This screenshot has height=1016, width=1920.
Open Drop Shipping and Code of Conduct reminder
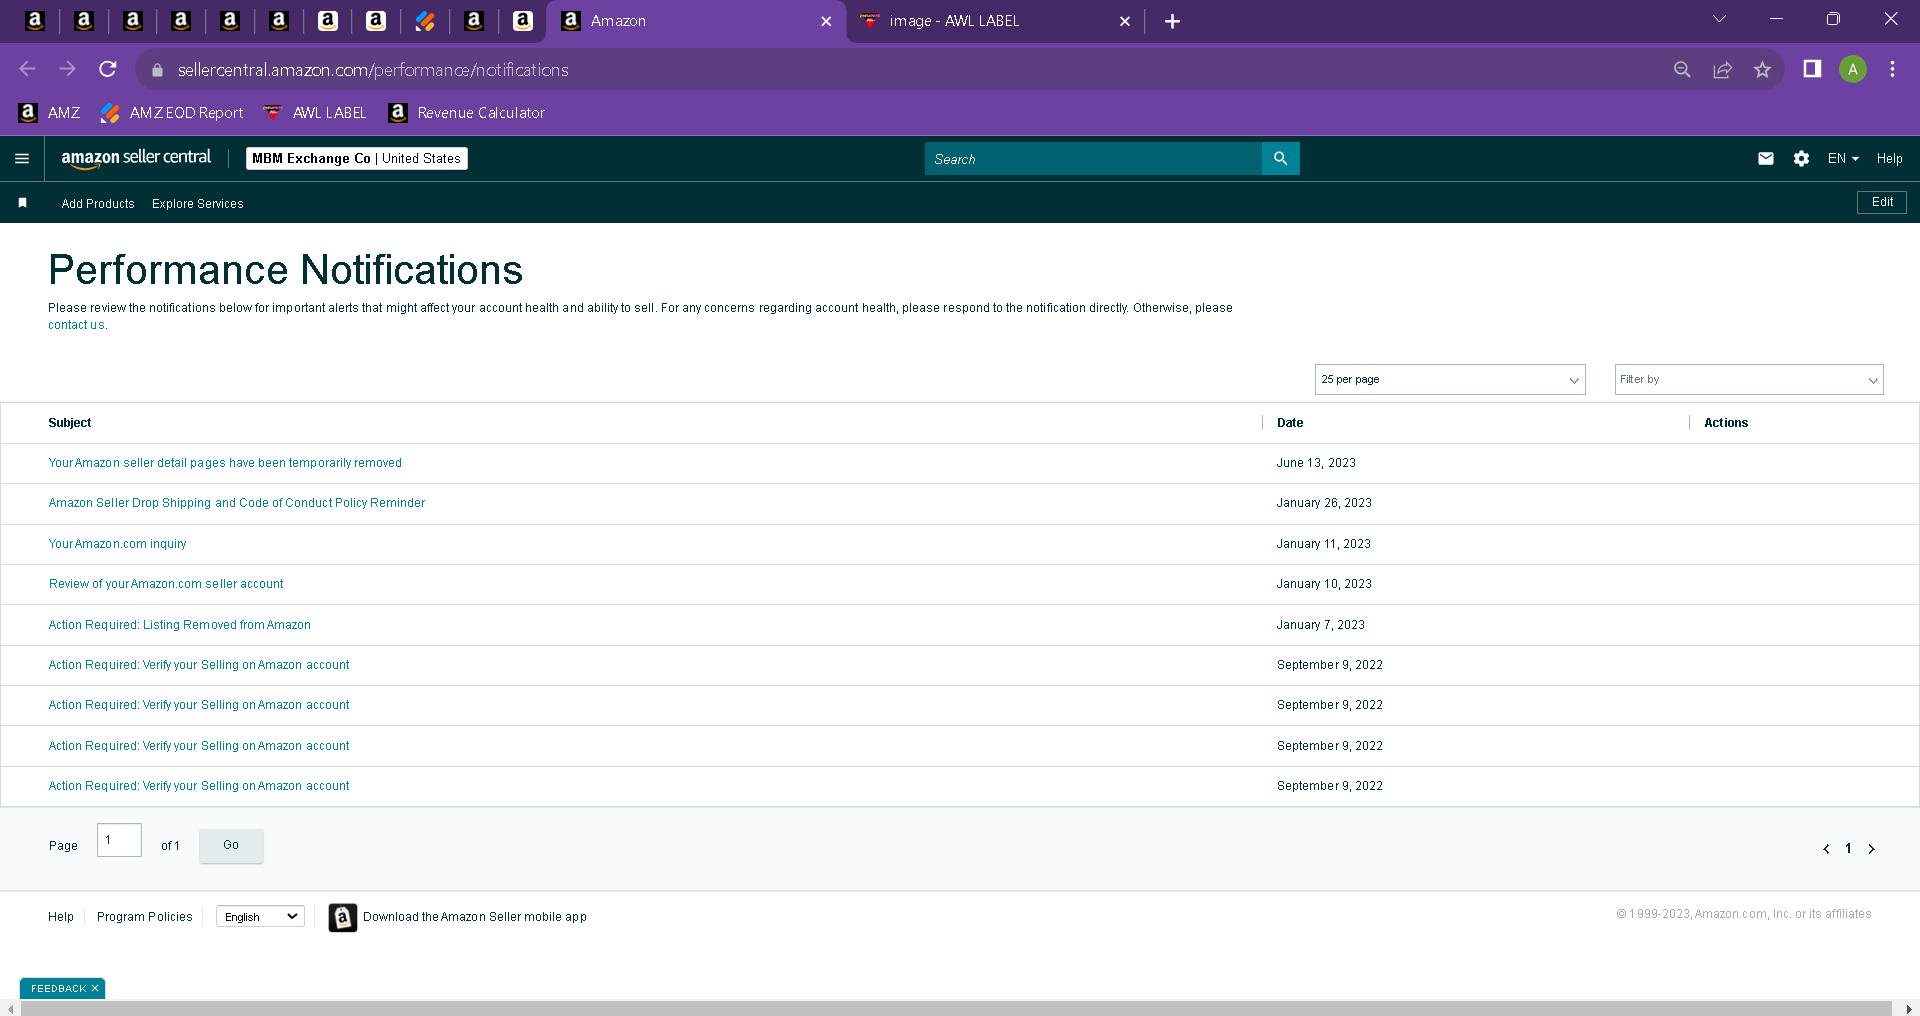pyautogui.click(x=237, y=503)
